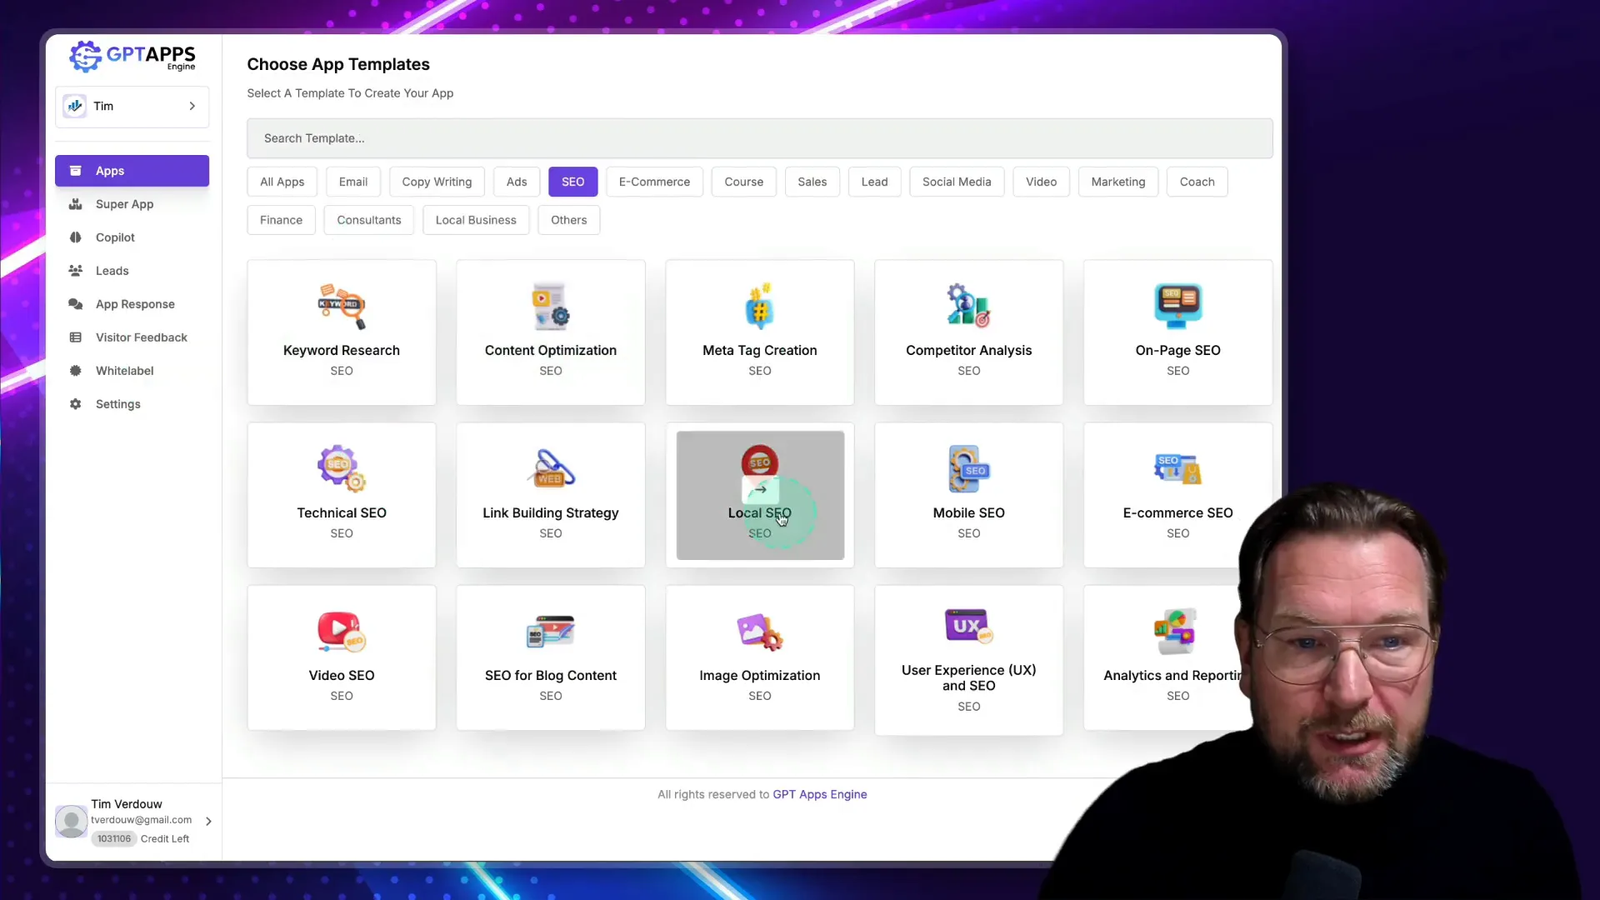1600x900 pixels.
Task: Click the App Response chat icon
Action: [x=75, y=304]
